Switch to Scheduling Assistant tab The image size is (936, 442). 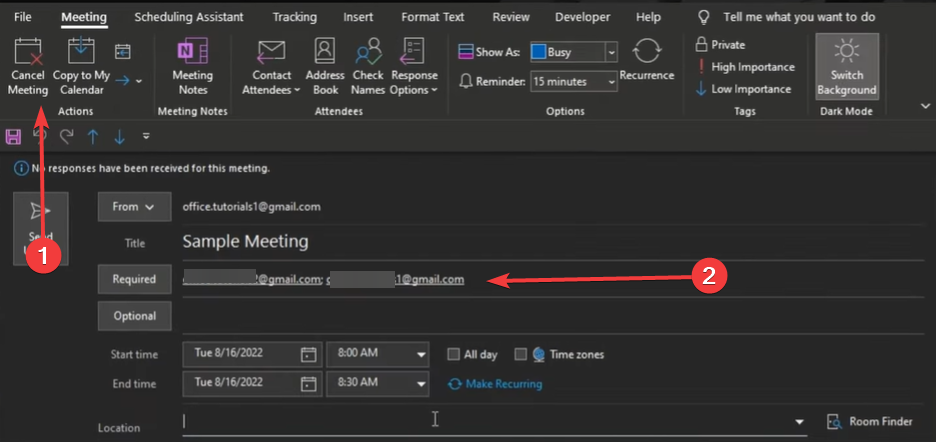(x=189, y=17)
